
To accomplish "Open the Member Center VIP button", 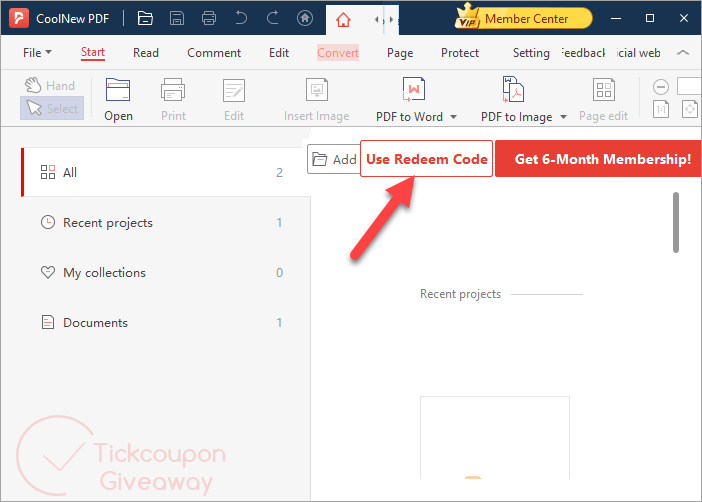I will tap(523, 18).
